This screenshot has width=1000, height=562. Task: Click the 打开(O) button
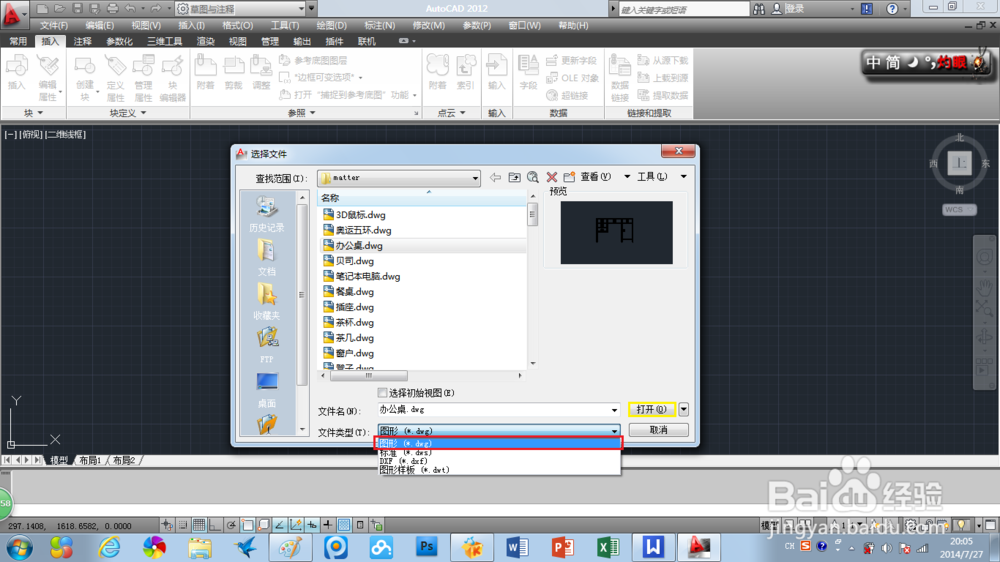[x=652, y=409]
